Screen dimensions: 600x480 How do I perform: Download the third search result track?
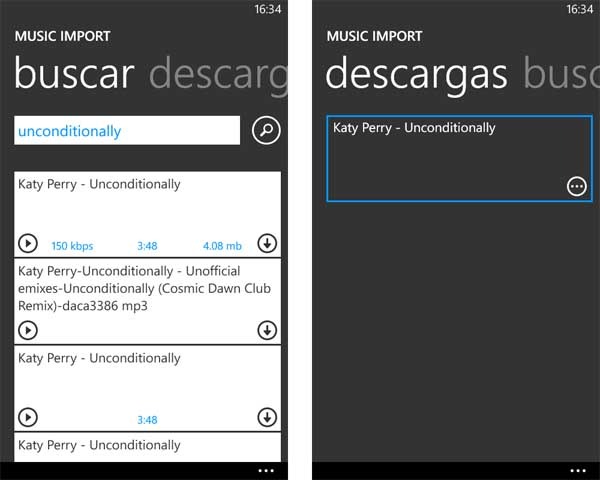(x=266, y=417)
